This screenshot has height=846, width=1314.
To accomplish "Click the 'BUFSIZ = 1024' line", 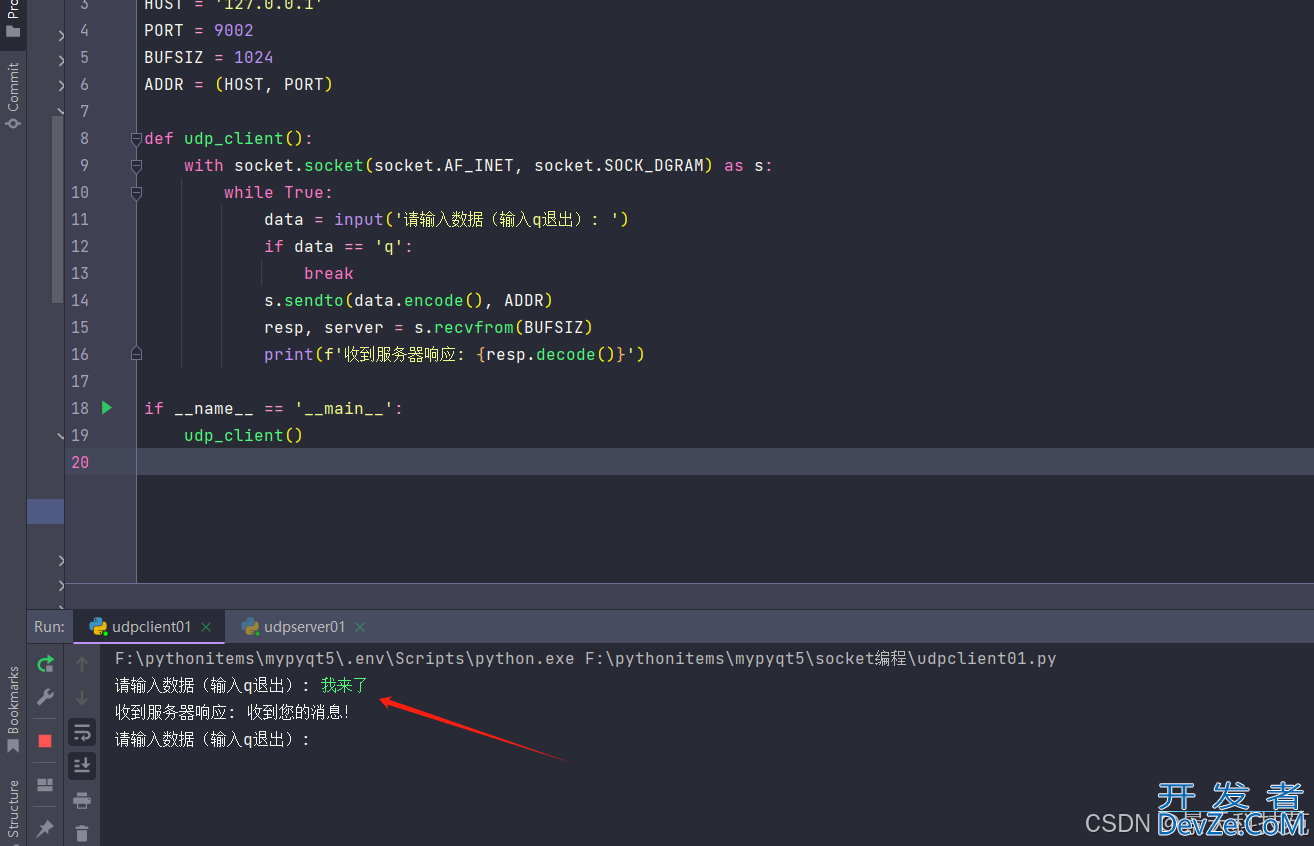I will pos(209,57).
